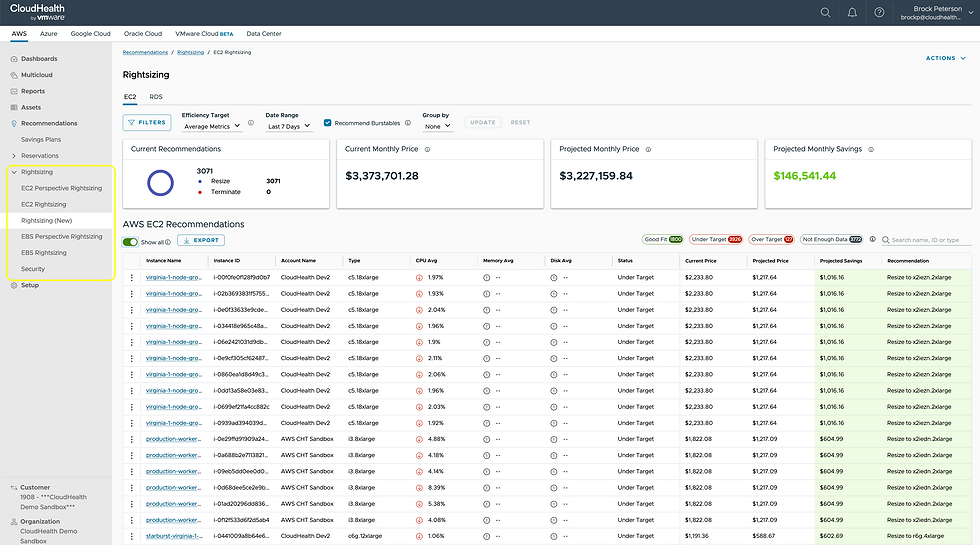Click info icon beside Projected Monthly Savings
Image resolution: width=980 pixels, height=545 pixels.
click(871, 149)
